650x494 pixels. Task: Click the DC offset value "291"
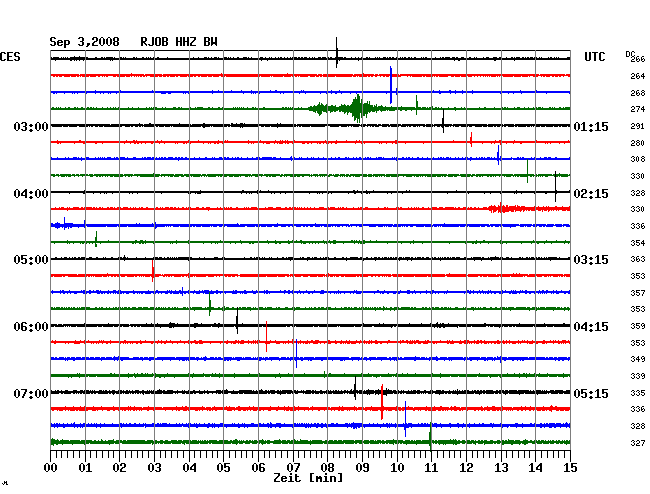[638, 126]
